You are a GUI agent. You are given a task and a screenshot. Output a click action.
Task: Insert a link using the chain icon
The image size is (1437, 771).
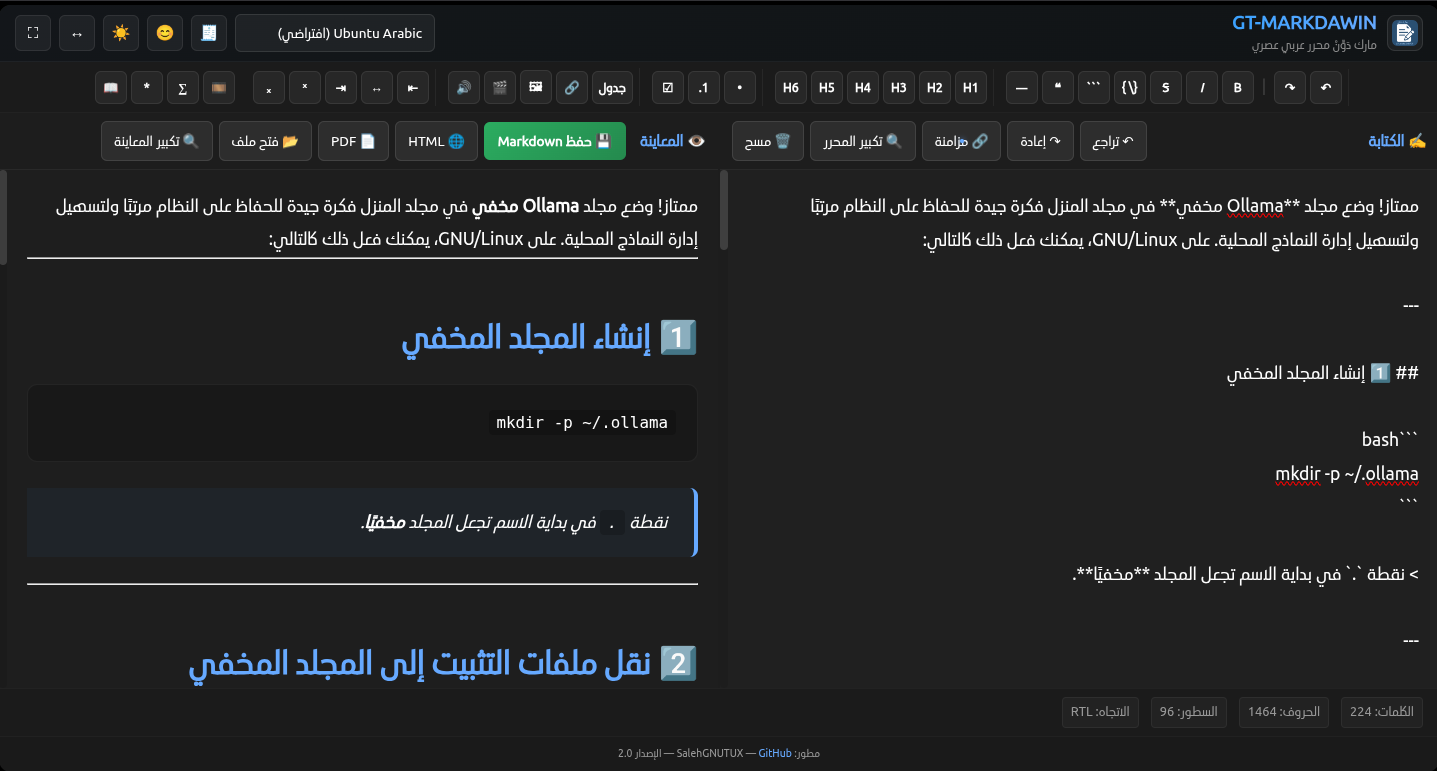pyautogui.click(x=571, y=88)
